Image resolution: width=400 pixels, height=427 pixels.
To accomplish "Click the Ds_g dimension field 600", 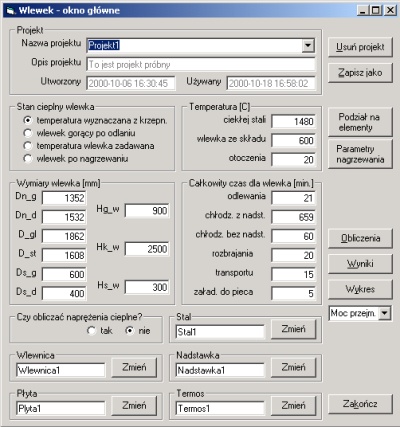I will click(64, 274).
